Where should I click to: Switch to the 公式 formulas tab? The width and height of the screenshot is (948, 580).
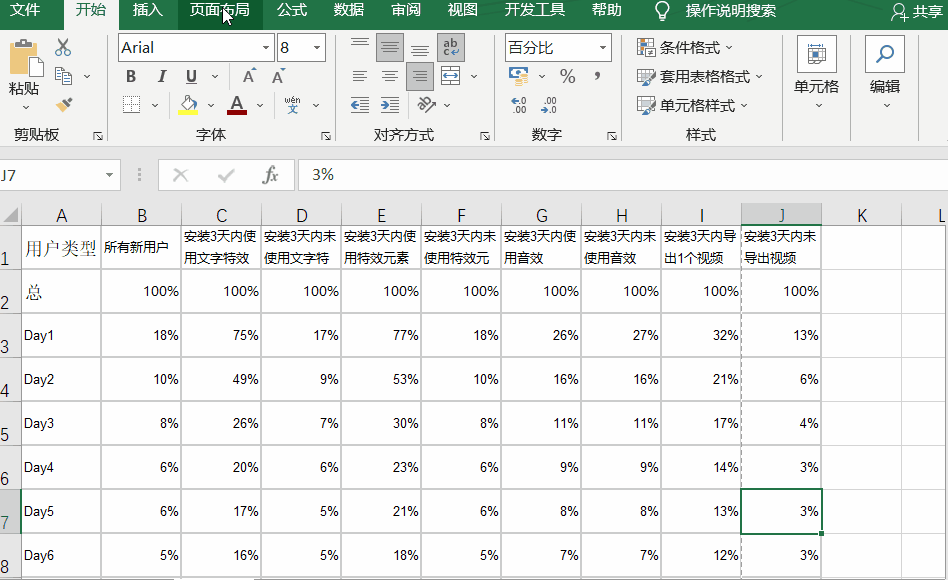pyautogui.click(x=292, y=10)
